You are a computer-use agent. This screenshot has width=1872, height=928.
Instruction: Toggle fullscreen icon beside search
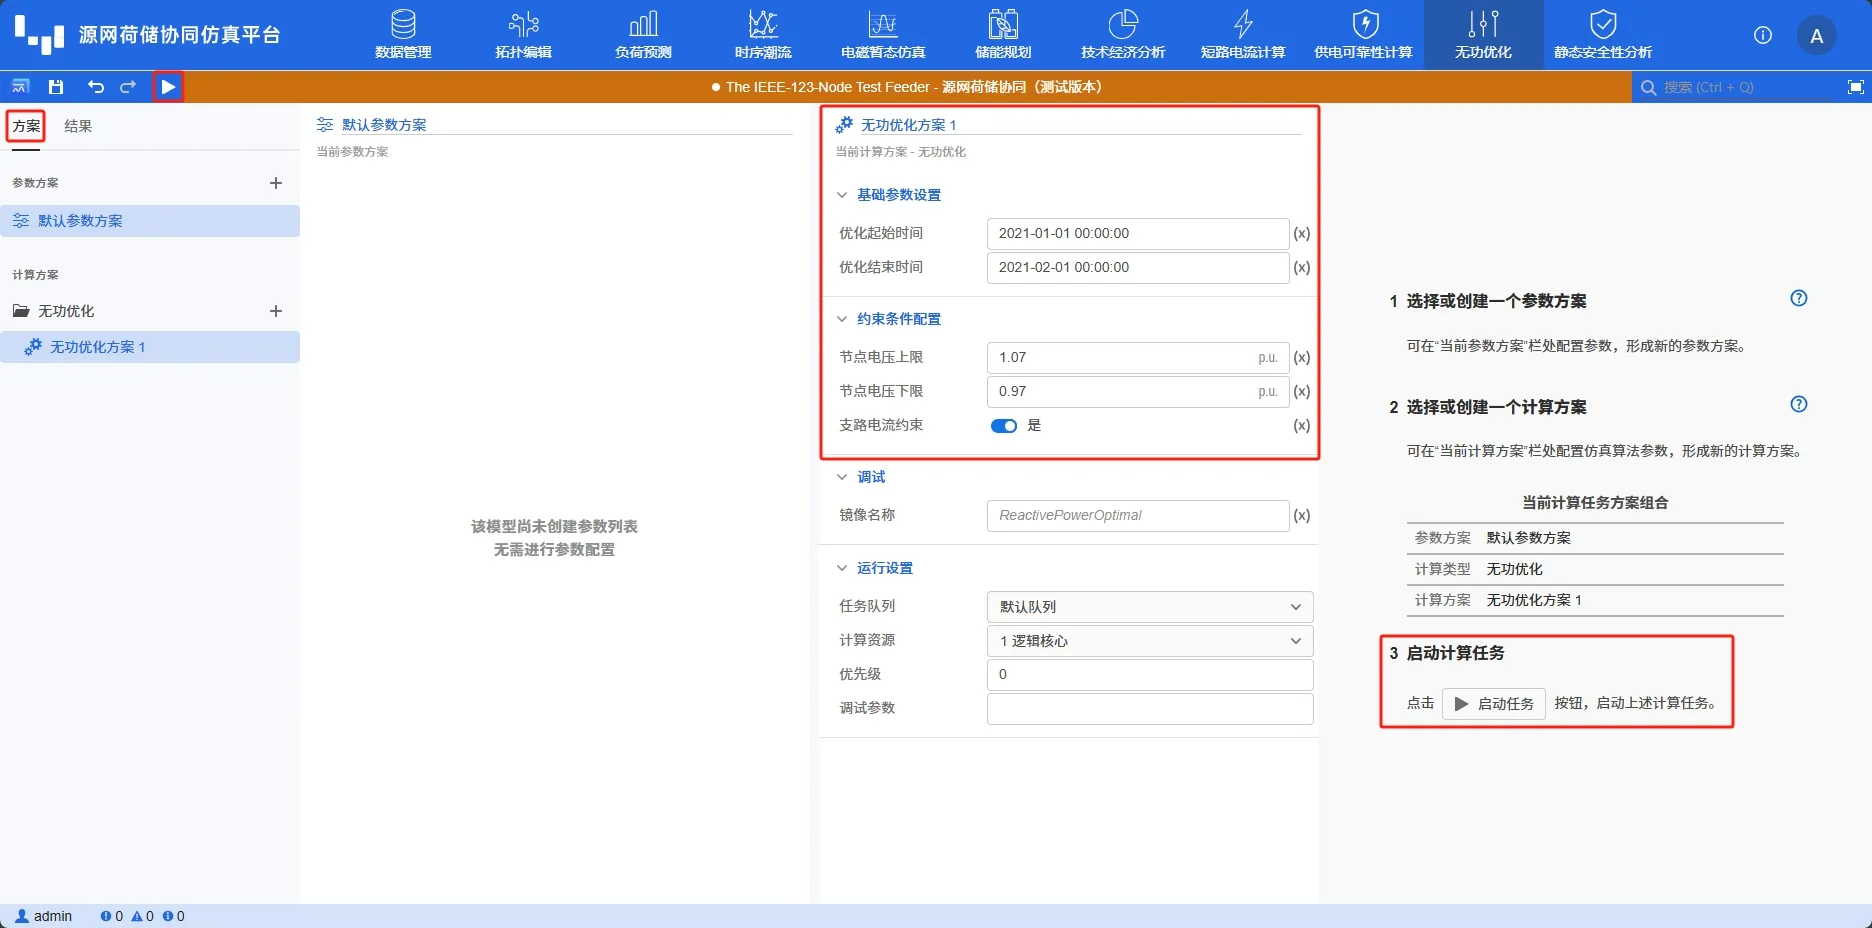pos(1856,87)
